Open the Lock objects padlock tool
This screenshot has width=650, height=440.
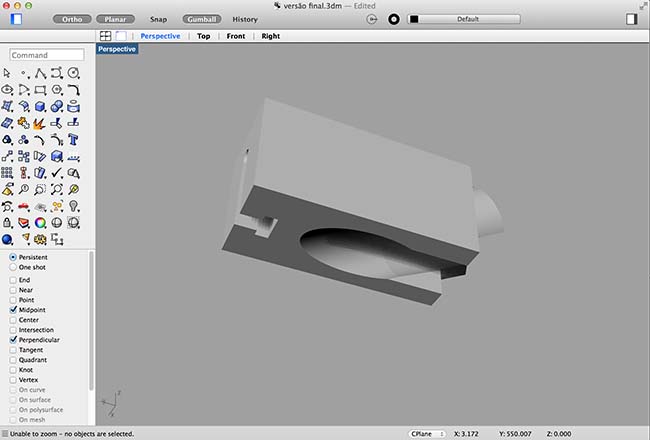coord(7,223)
